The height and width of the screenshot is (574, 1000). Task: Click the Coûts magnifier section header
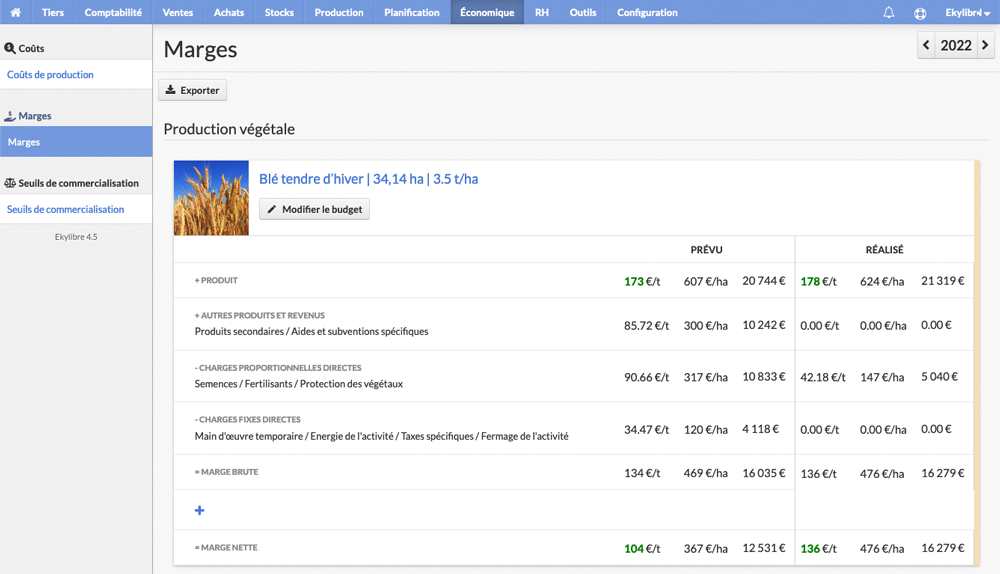pos(24,48)
